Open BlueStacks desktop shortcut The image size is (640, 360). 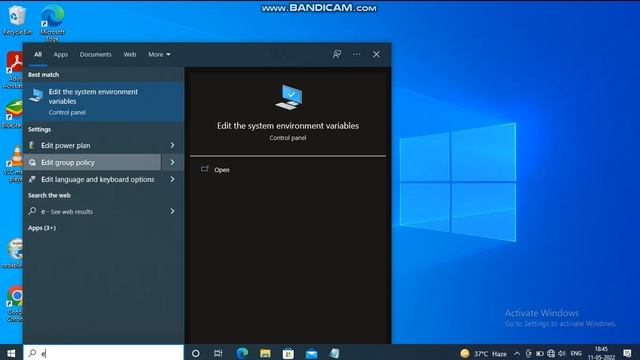(x=13, y=114)
